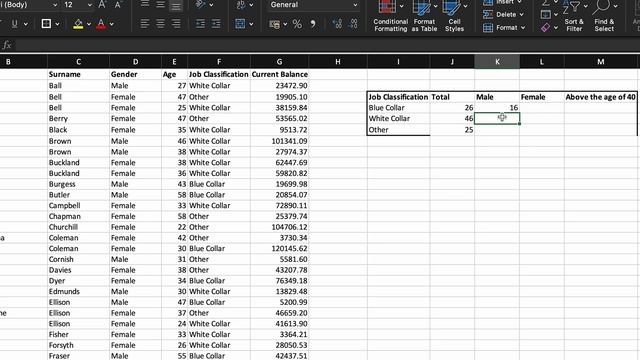Click the Increase Indent icon
This screenshot has width=640, height=360.
click(216, 24)
